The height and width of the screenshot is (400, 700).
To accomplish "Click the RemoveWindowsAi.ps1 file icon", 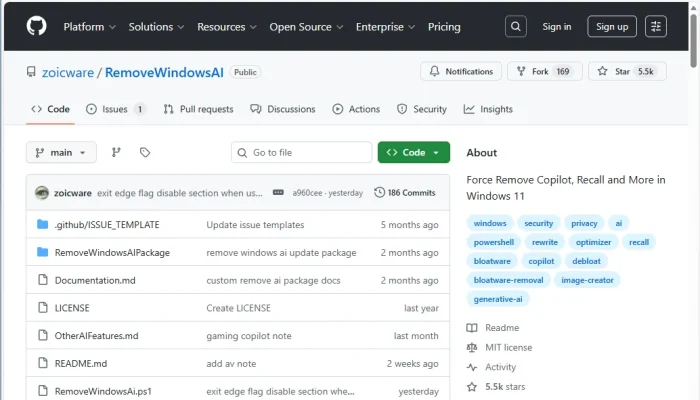I will [x=43, y=391].
